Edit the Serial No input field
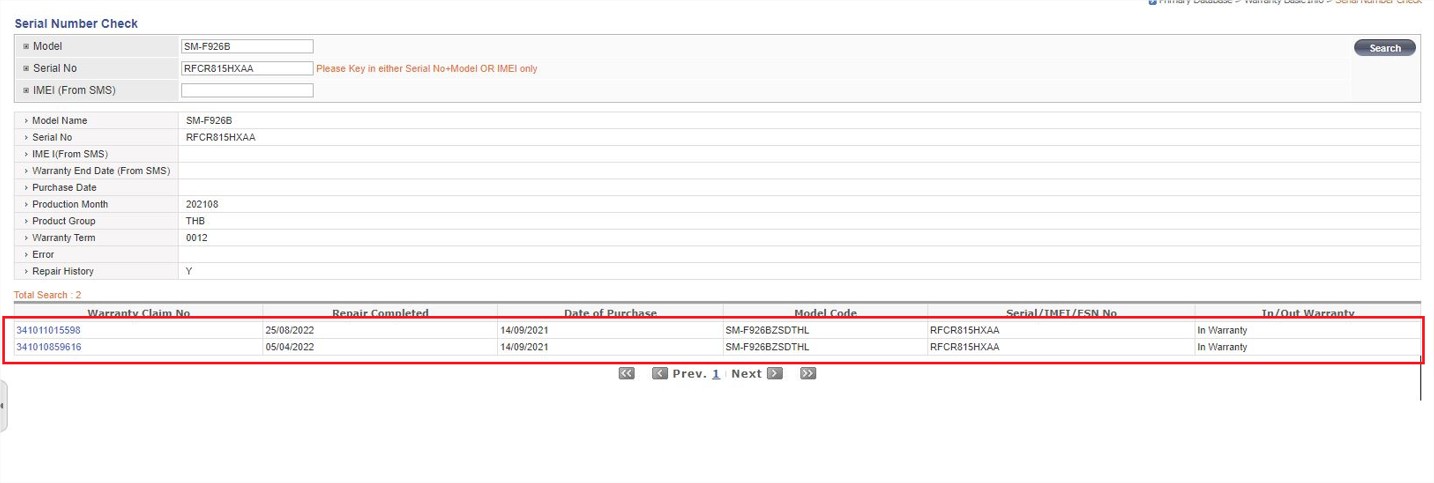This screenshot has width=1434, height=483. click(247, 68)
